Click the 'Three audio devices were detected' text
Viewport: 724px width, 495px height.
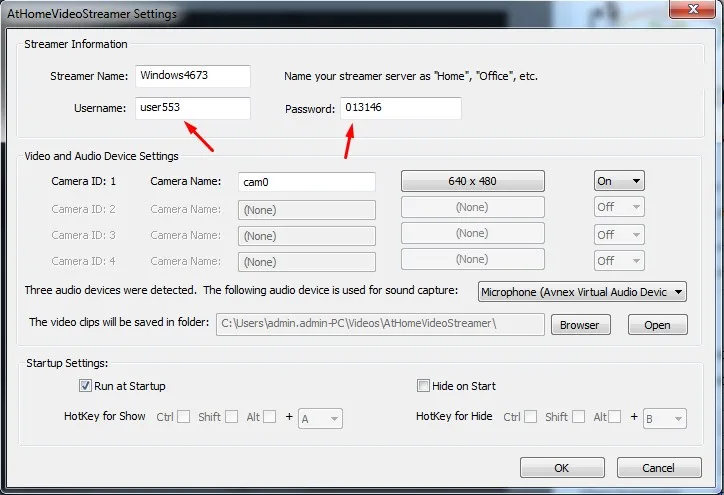[x=110, y=290]
